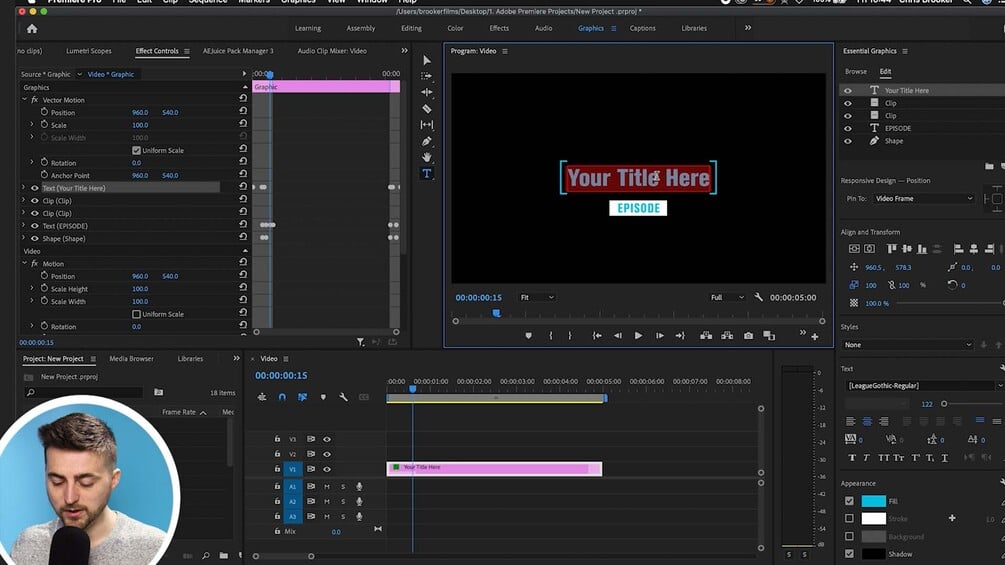Open the Captions workspace

click(x=642, y=28)
